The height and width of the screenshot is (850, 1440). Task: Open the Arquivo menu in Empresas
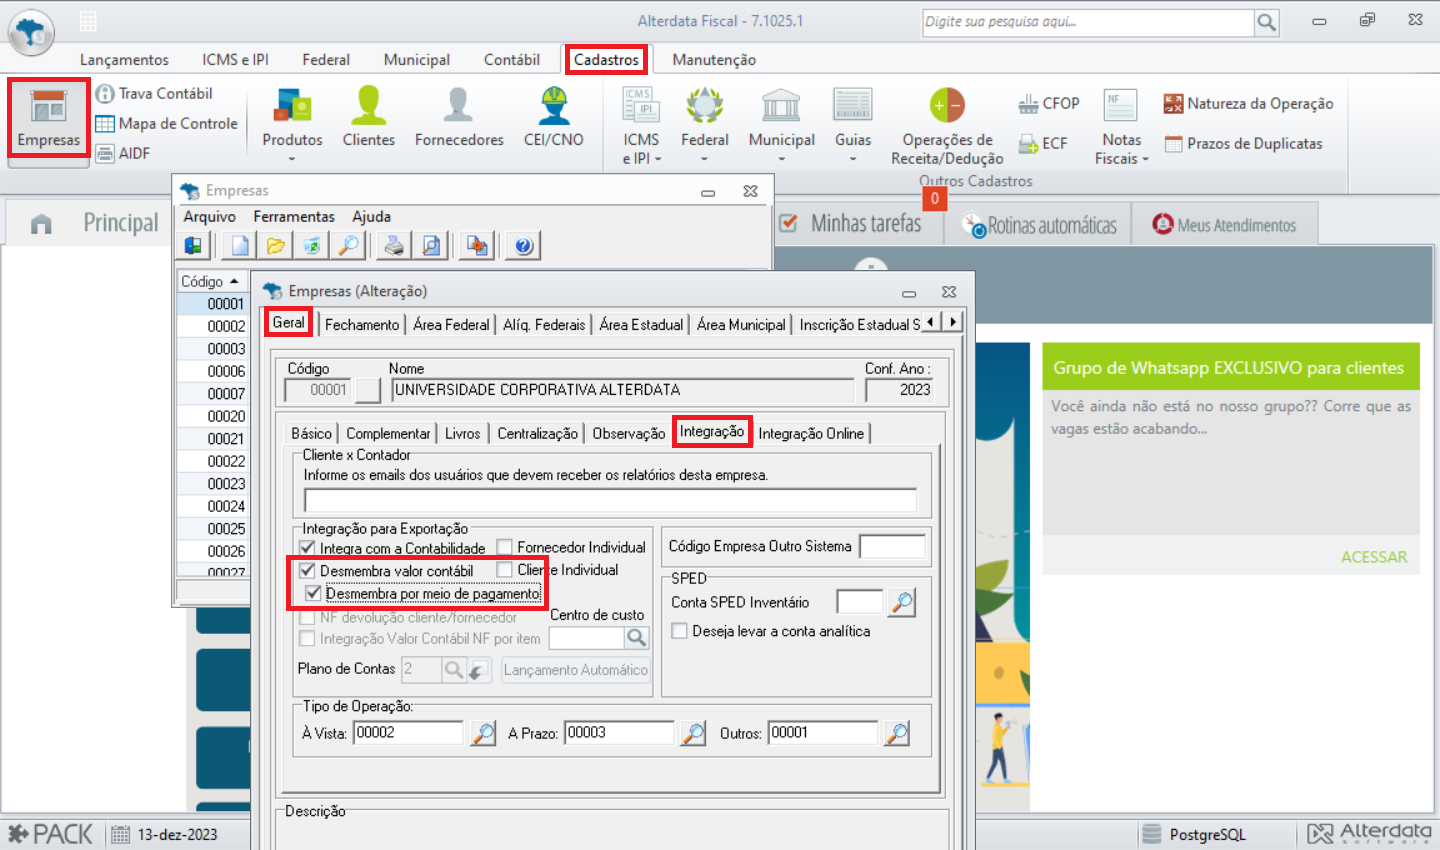(x=209, y=216)
